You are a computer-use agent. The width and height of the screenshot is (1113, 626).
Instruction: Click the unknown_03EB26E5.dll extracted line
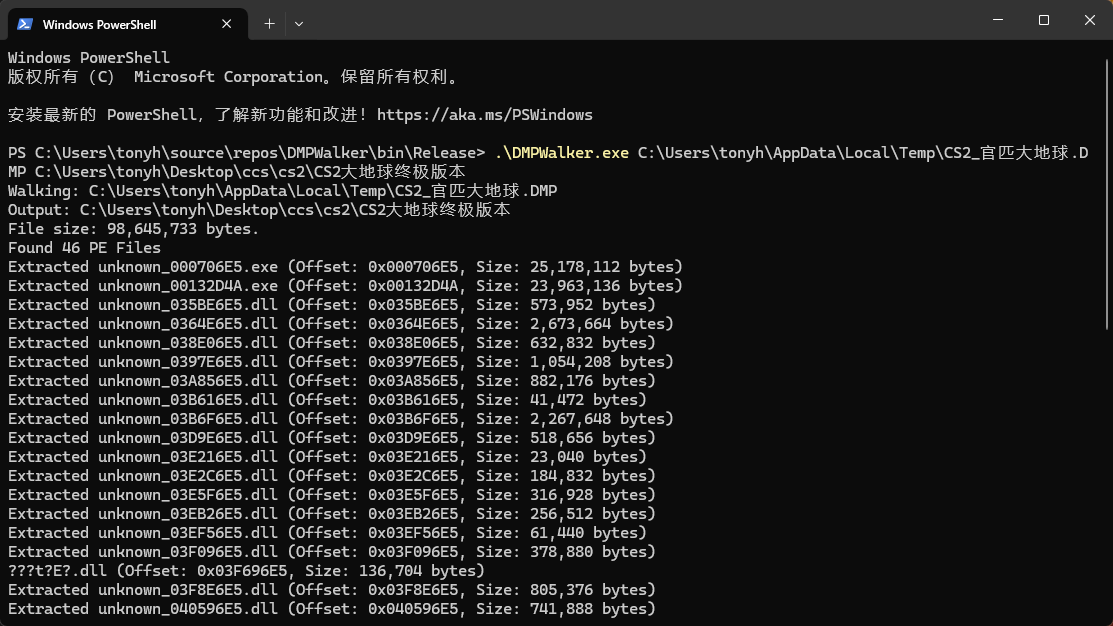(x=331, y=514)
